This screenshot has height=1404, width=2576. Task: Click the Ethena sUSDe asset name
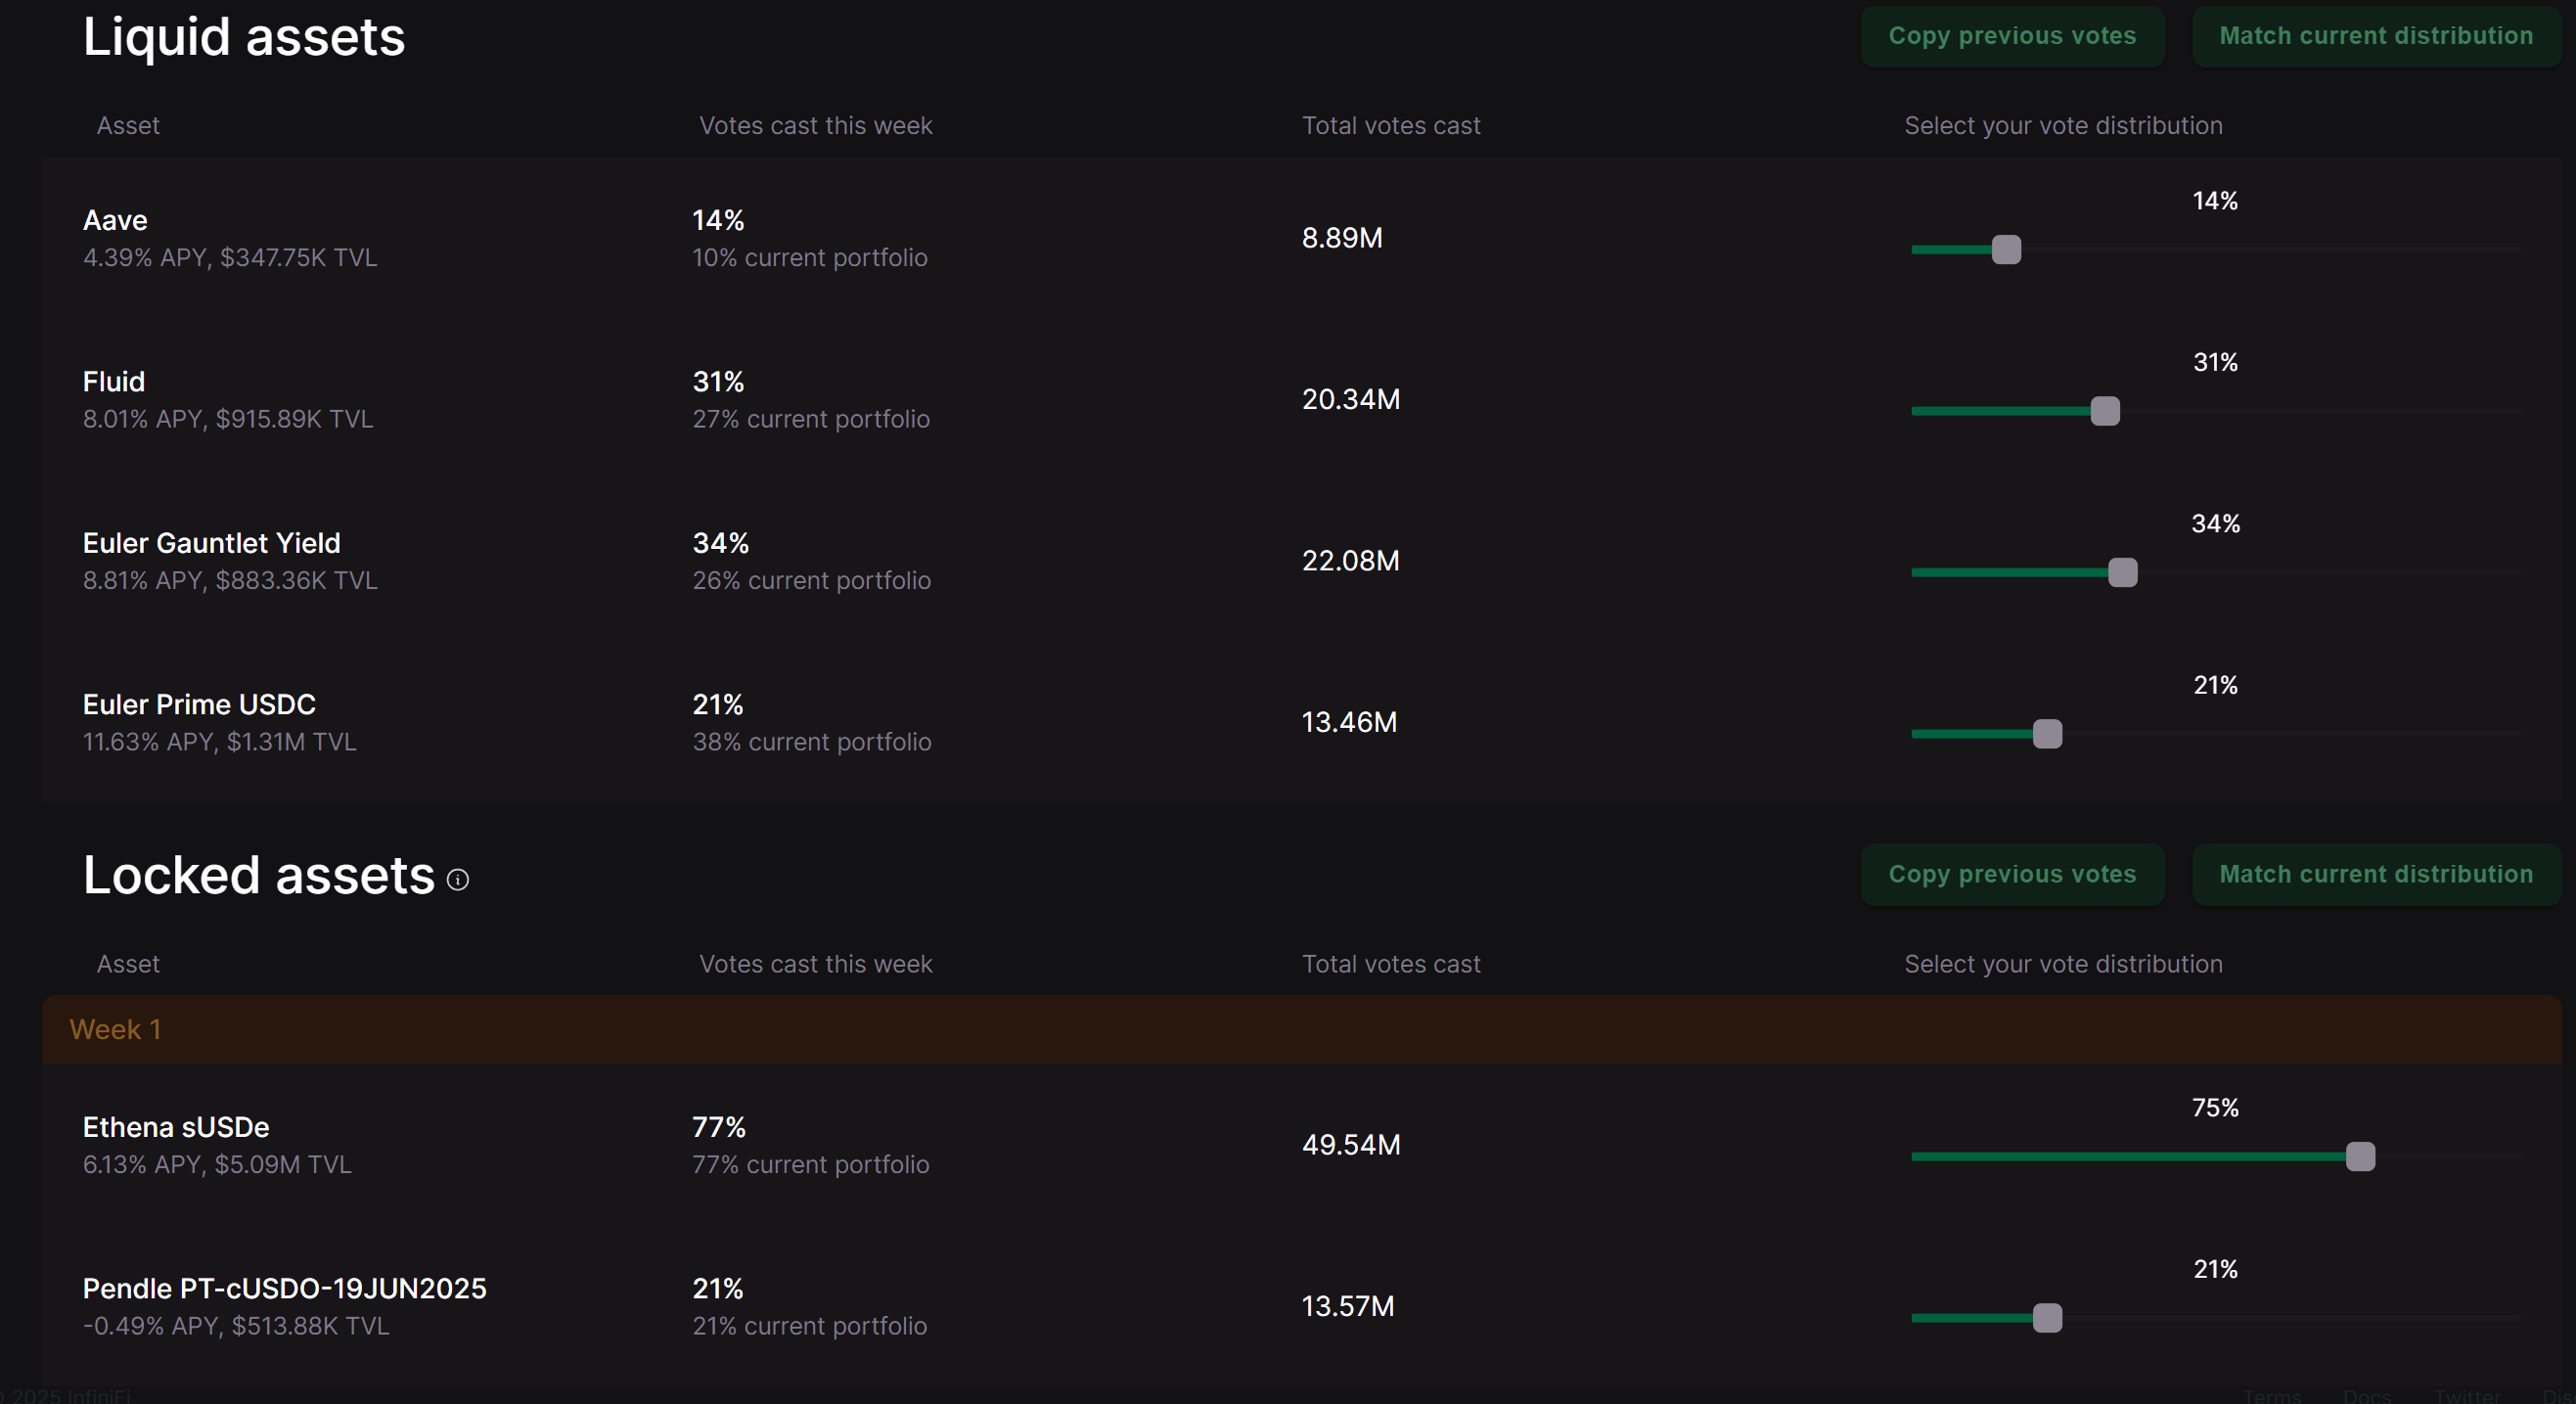pyautogui.click(x=176, y=1127)
